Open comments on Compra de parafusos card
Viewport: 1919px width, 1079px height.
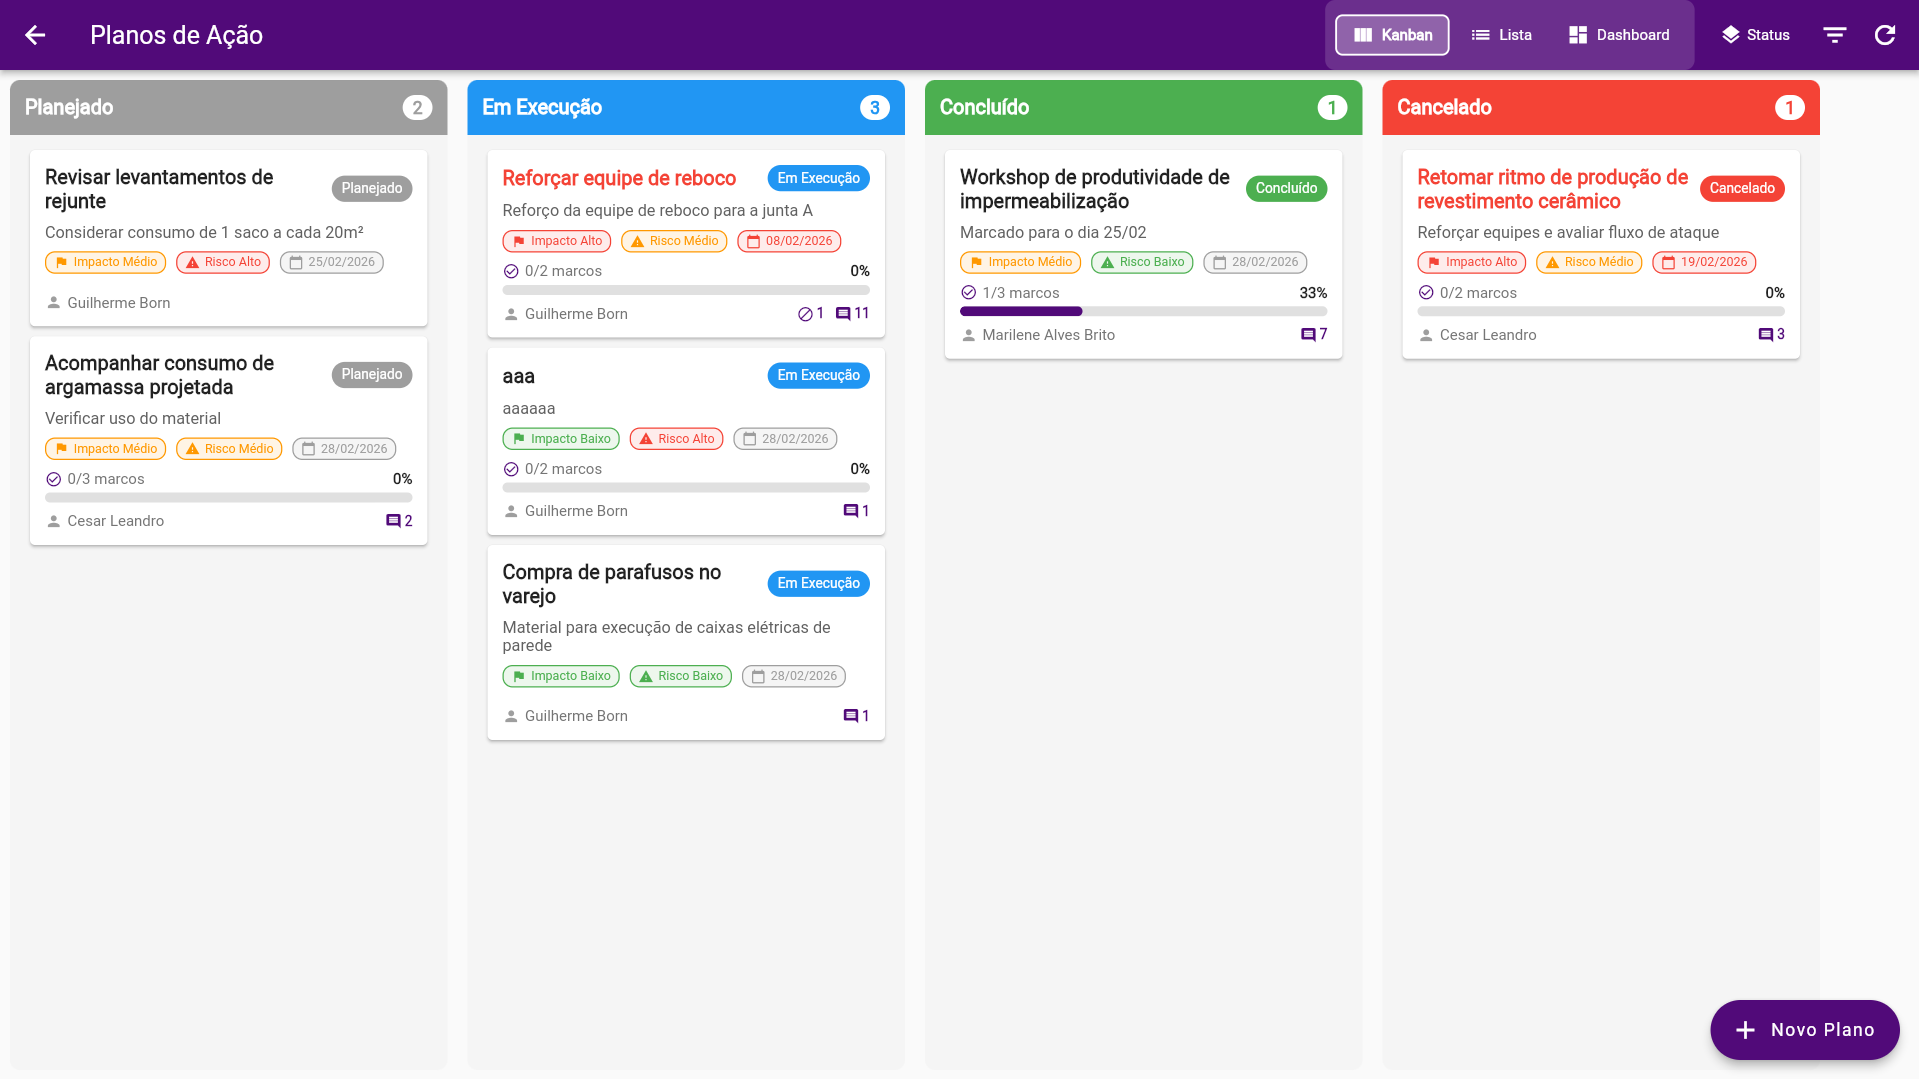coord(855,716)
